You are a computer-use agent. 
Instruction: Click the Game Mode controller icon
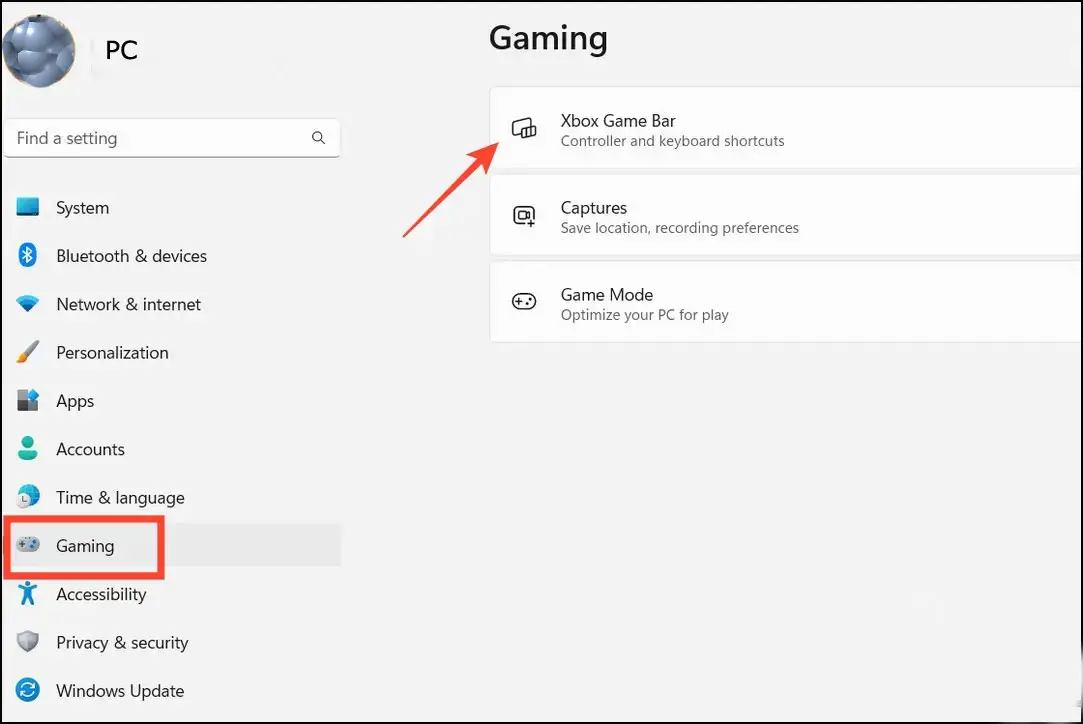click(524, 302)
